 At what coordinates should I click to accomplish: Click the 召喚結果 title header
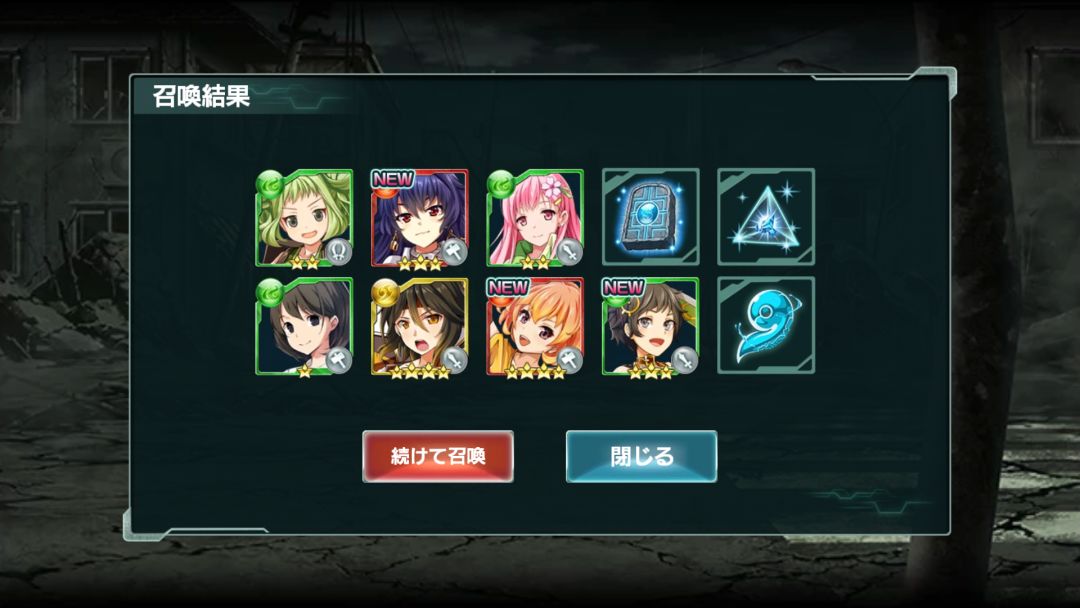click(x=201, y=96)
